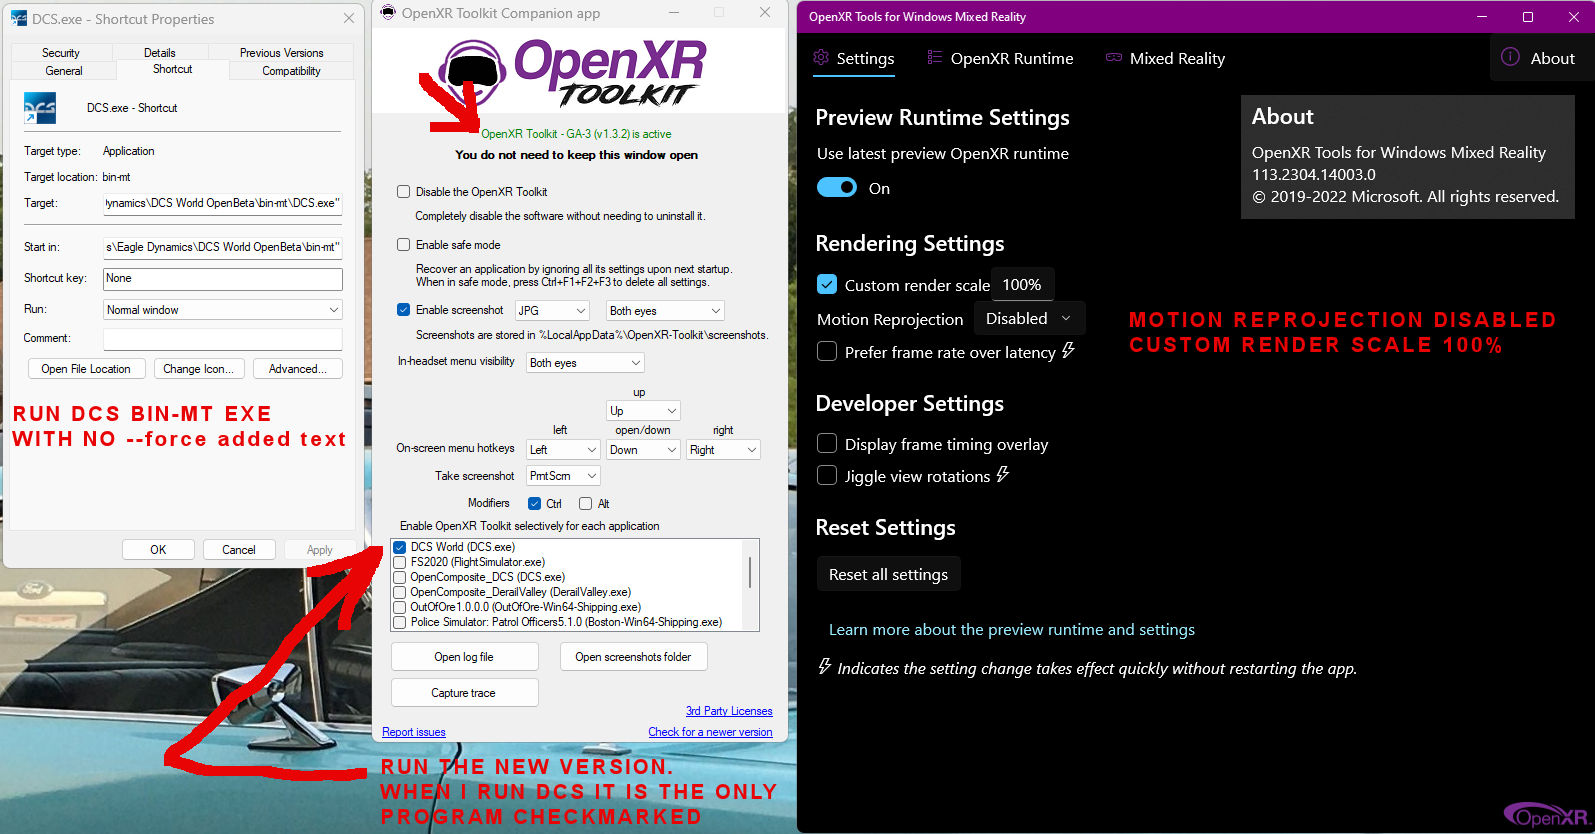Check FS2020 (FlightSimulator.exe) entry
Viewport: 1595px width, 834px height.
coord(400,562)
